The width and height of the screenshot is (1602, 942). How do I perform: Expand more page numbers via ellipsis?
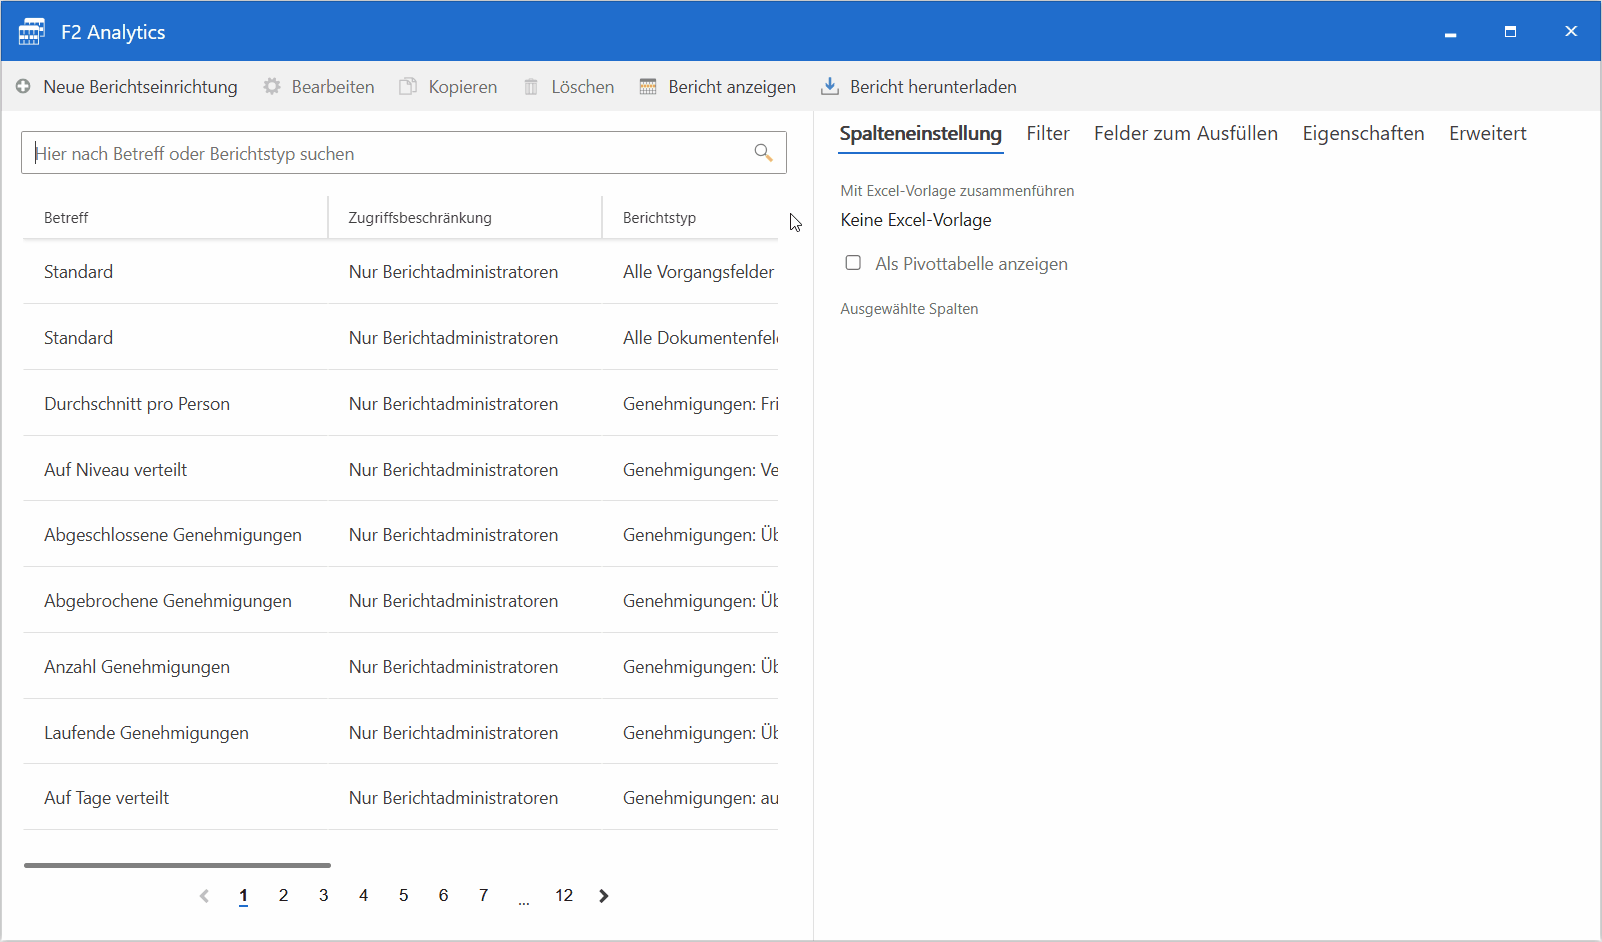coord(524,898)
